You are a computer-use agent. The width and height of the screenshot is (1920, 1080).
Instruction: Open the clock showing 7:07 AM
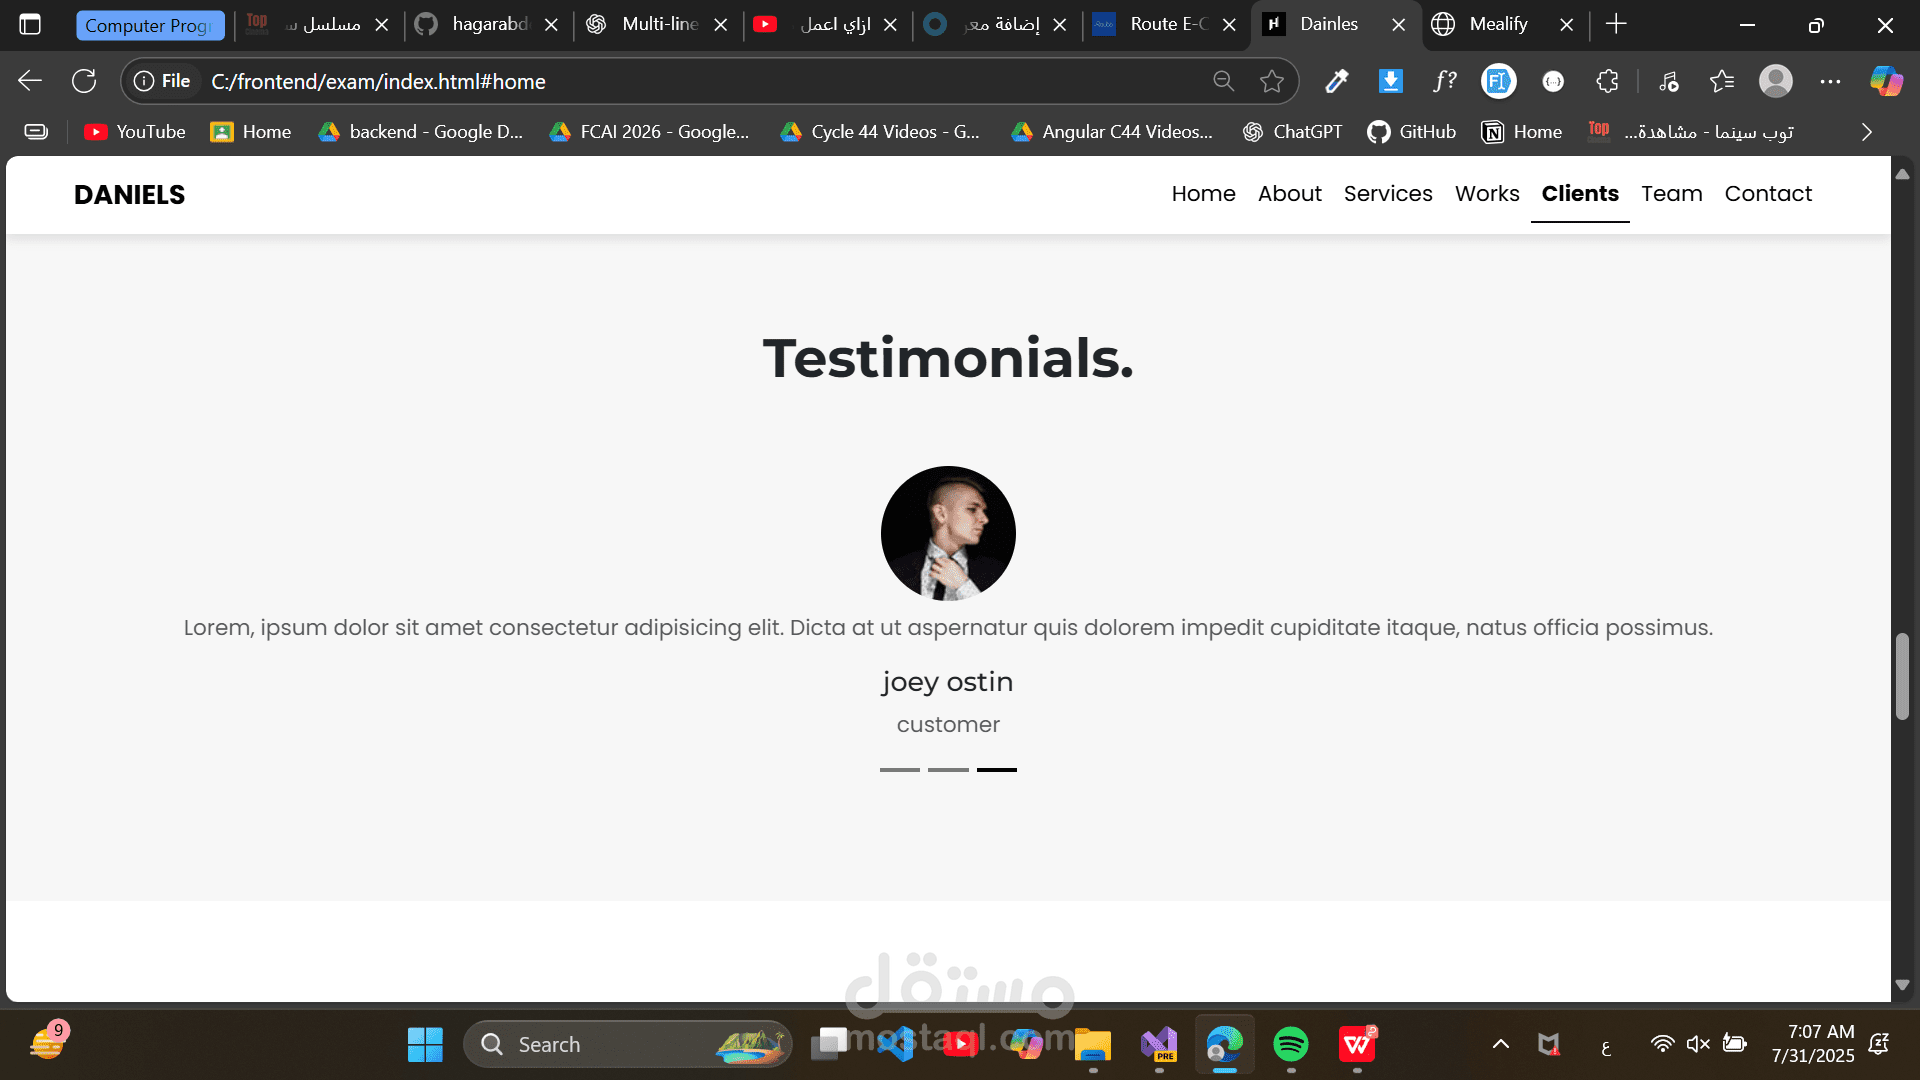coord(1813,1043)
